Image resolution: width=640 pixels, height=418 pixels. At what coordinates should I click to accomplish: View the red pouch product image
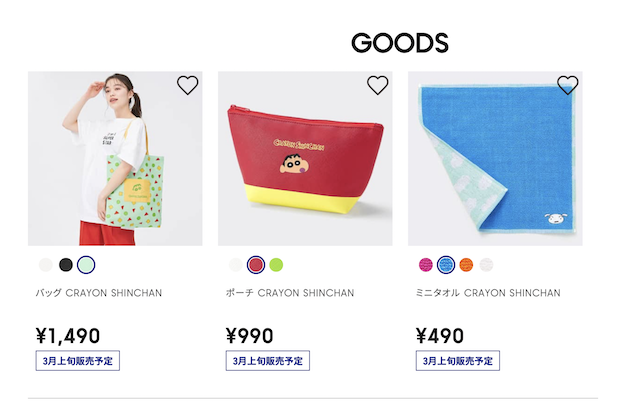coord(305,158)
